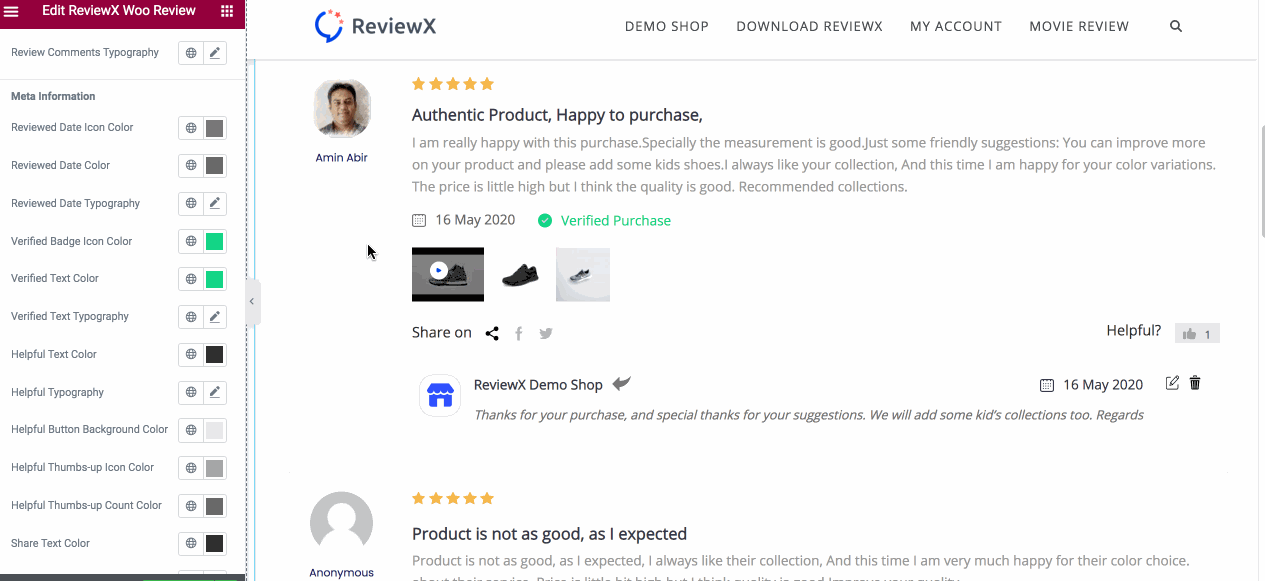Click the black shoe review thumbnail

click(x=519, y=274)
